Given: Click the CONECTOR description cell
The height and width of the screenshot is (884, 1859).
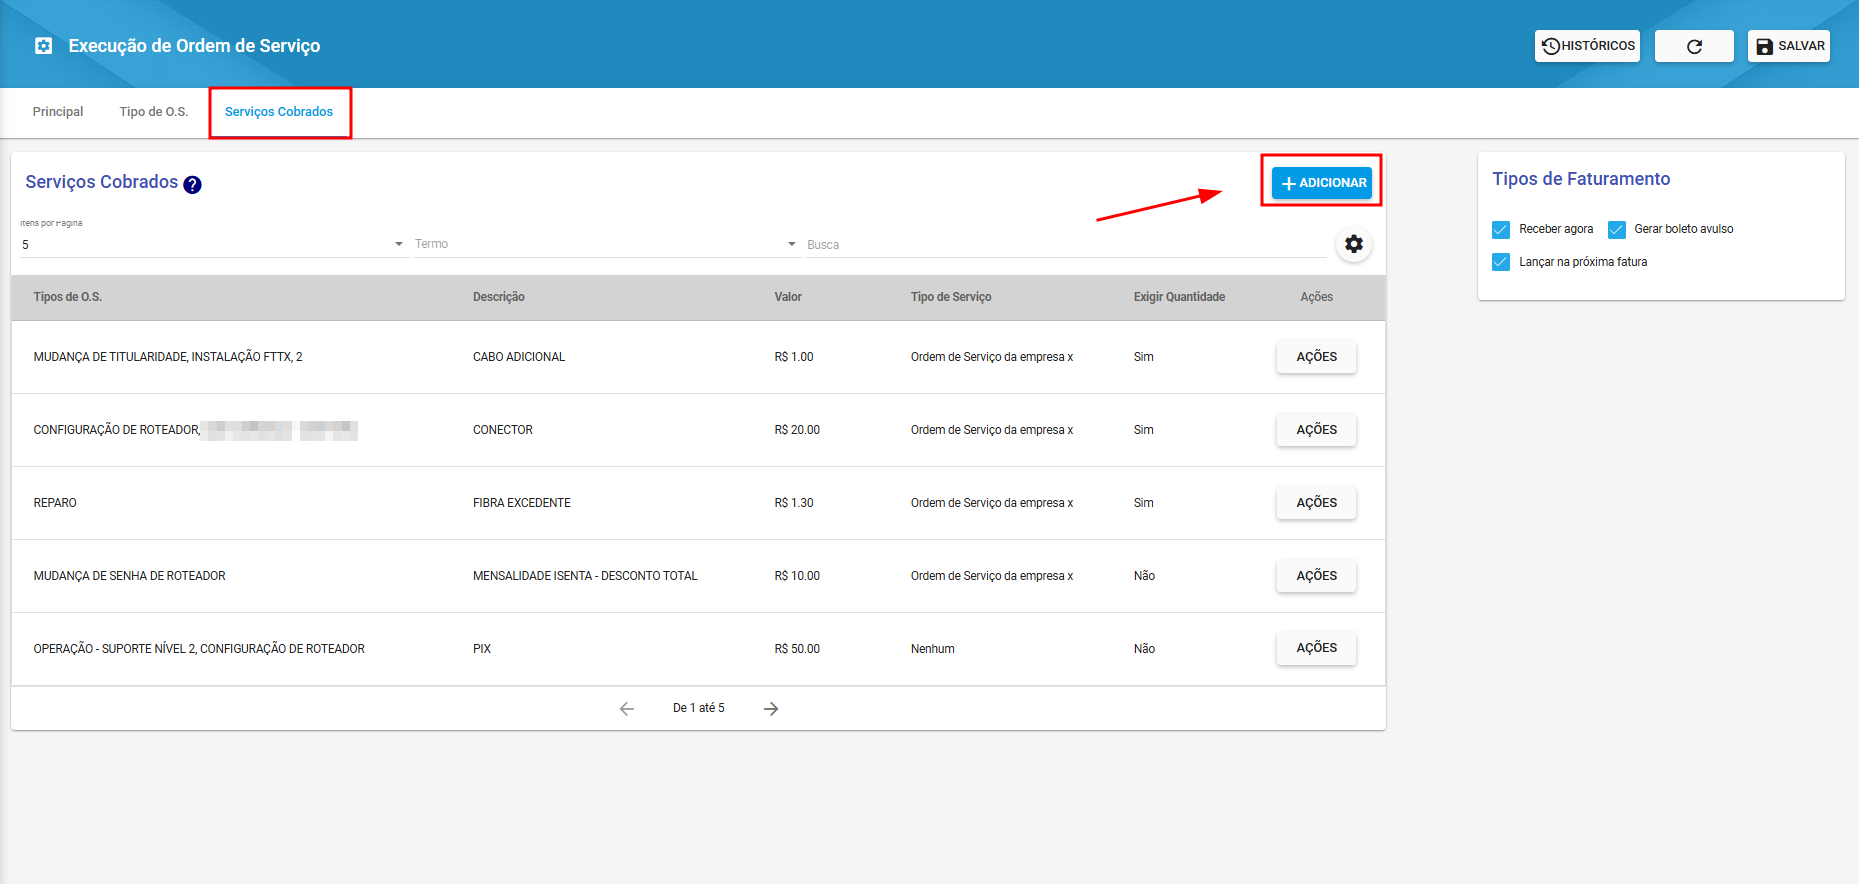Looking at the screenshot, I should pos(503,430).
